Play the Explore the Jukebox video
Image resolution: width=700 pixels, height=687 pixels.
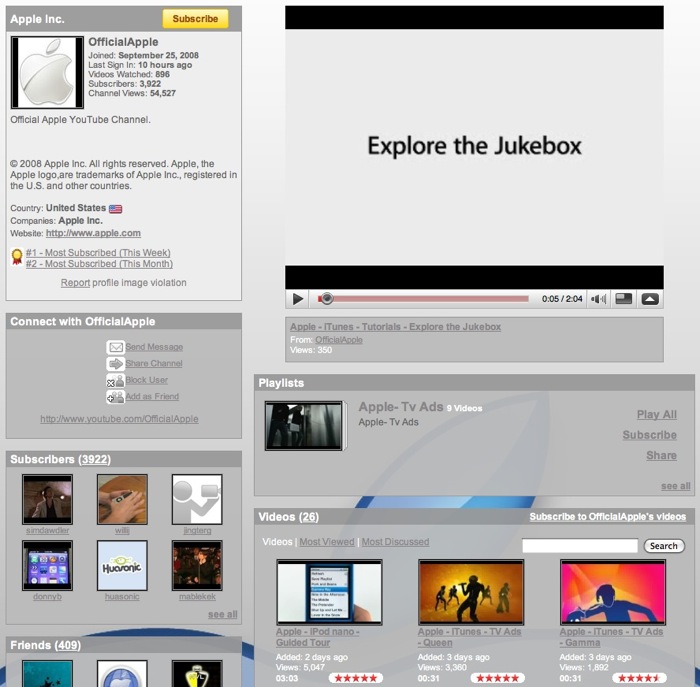[x=297, y=299]
